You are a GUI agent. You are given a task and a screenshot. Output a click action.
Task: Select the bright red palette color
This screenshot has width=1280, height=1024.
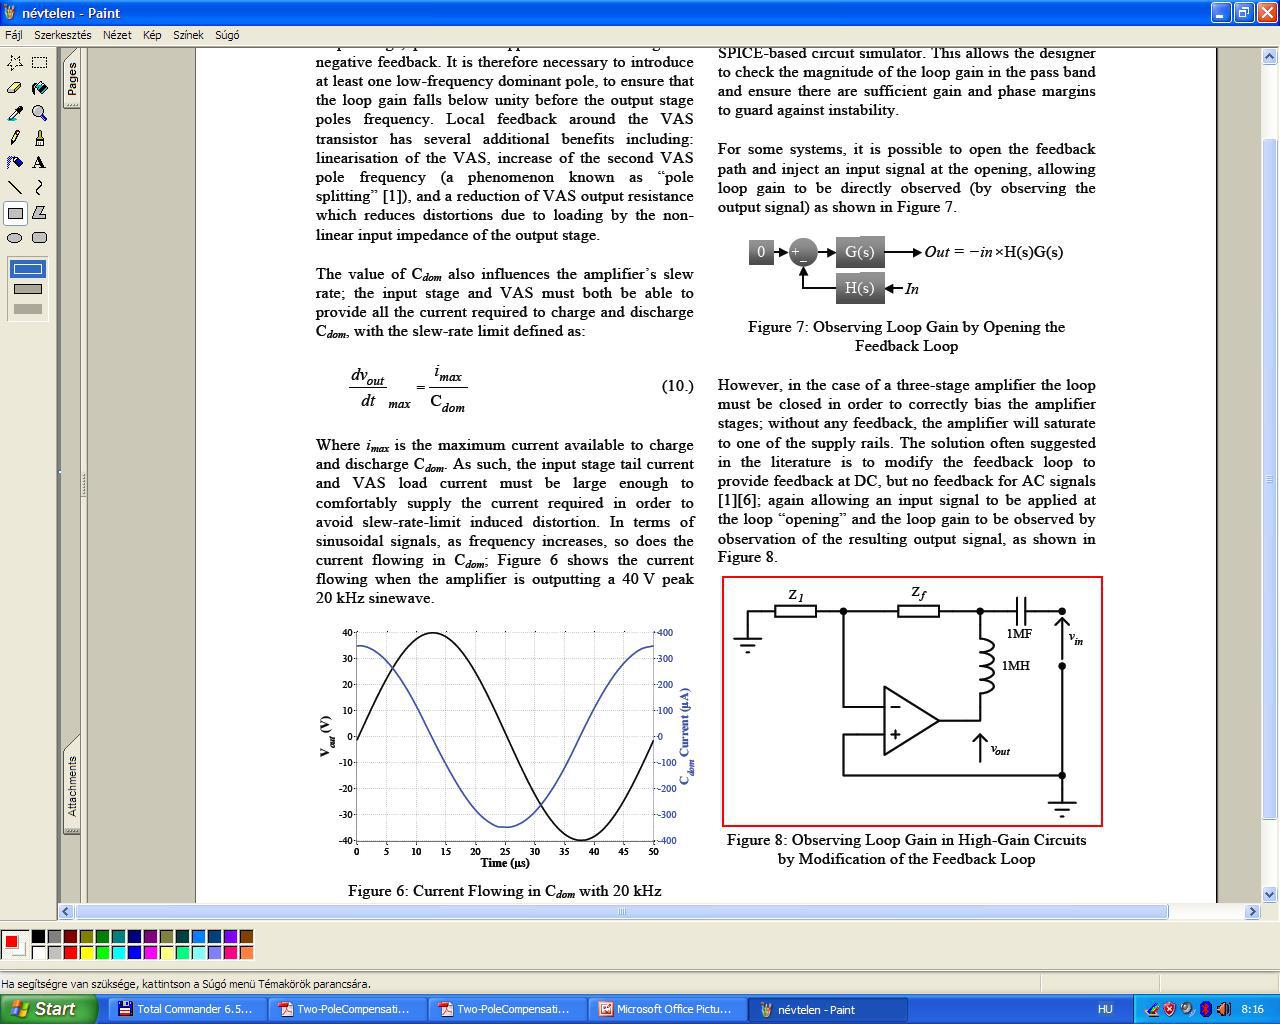(70, 953)
